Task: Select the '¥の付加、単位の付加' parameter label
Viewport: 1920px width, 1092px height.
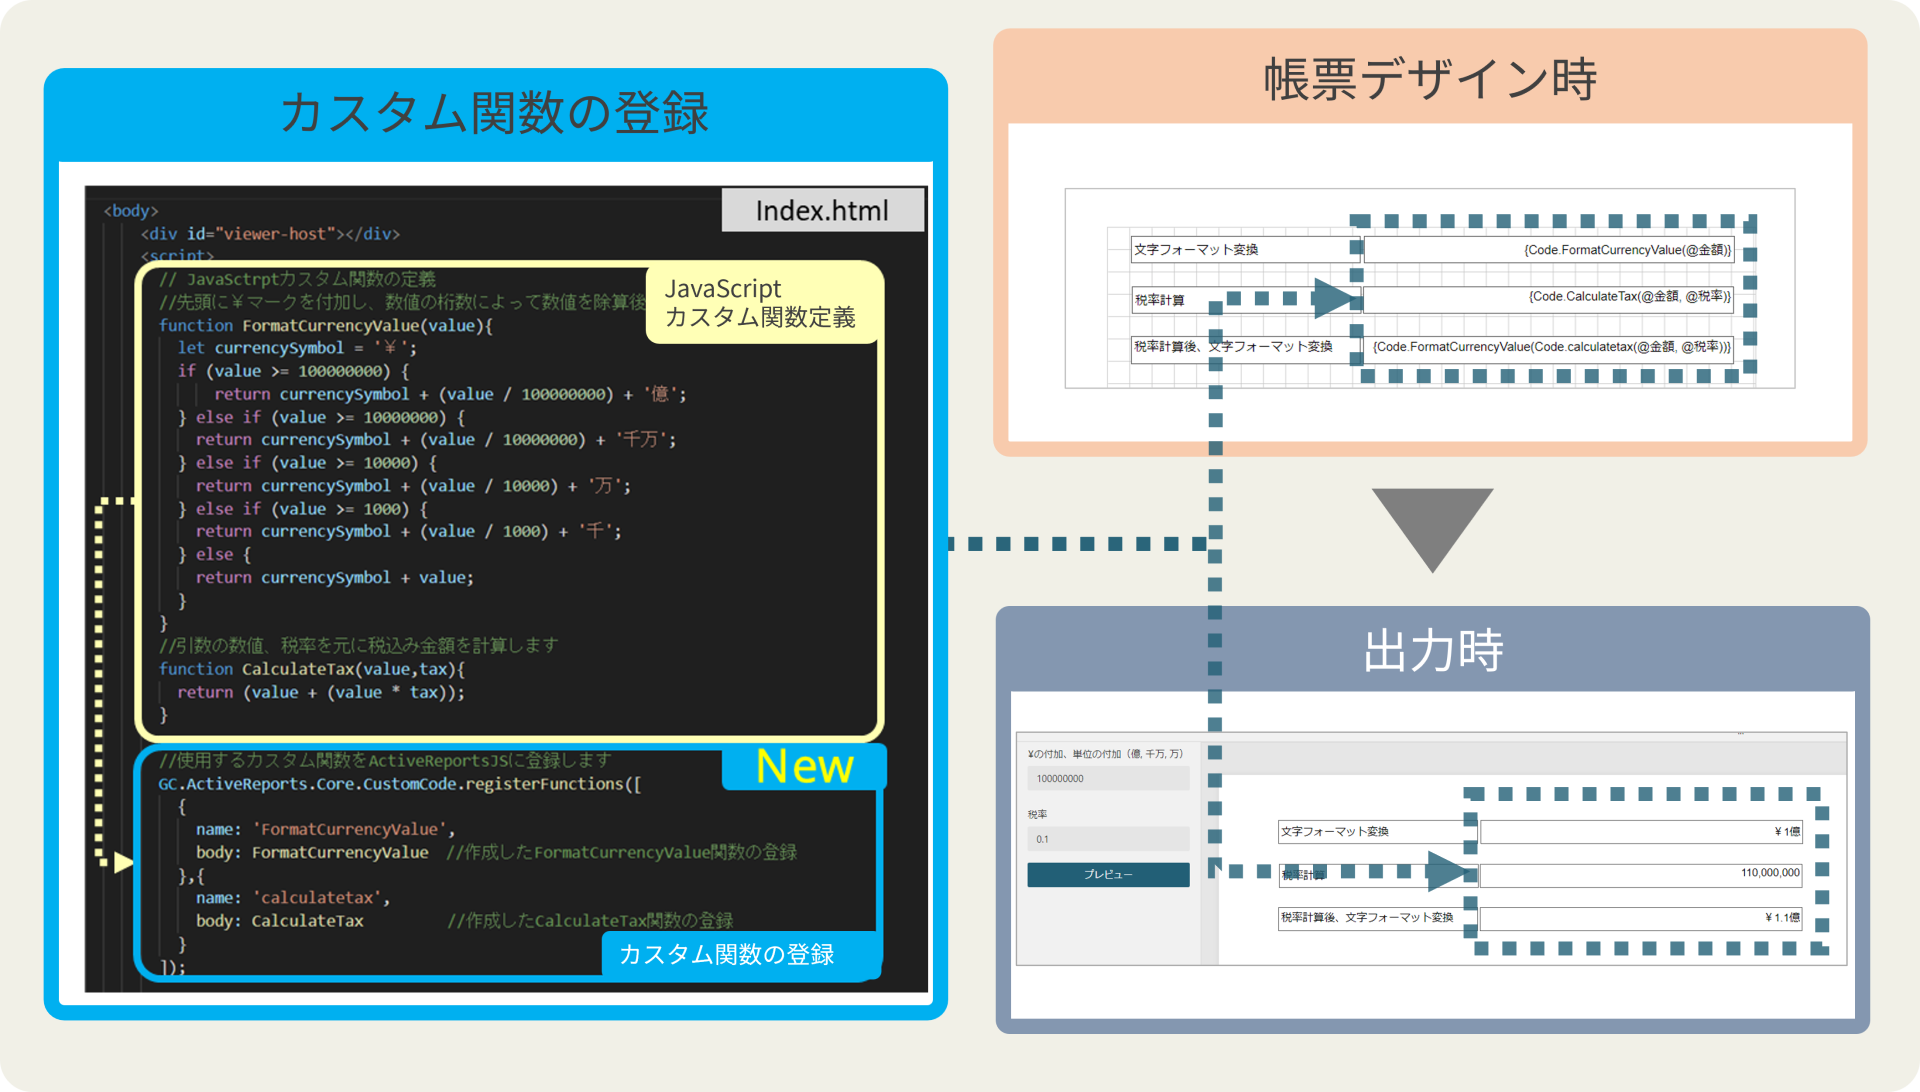Action: click(x=1105, y=754)
